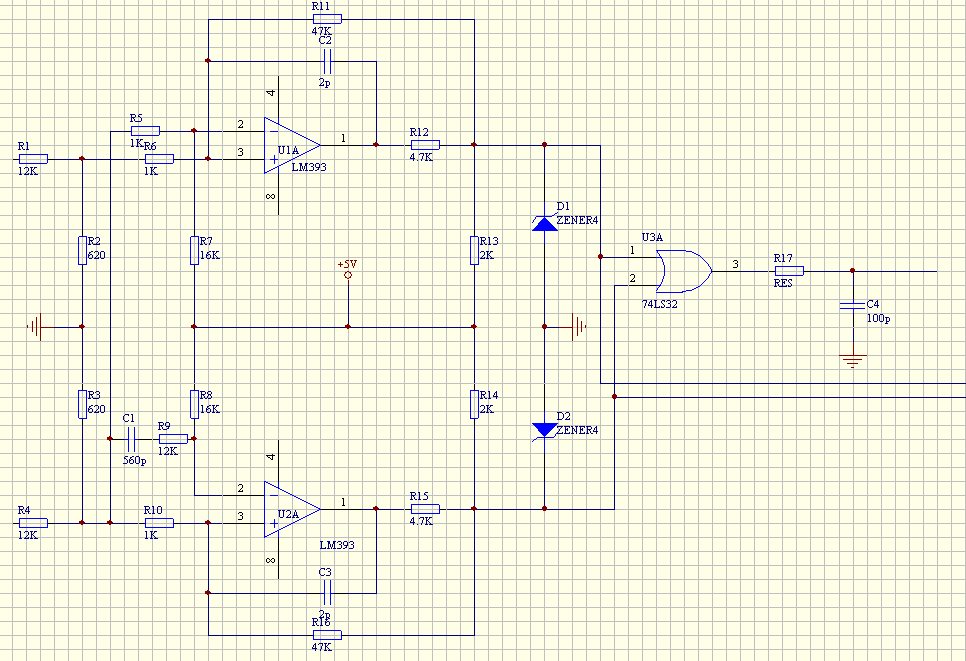
Task: Select the R8 resistor symbol
Action: tap(194, 404)
